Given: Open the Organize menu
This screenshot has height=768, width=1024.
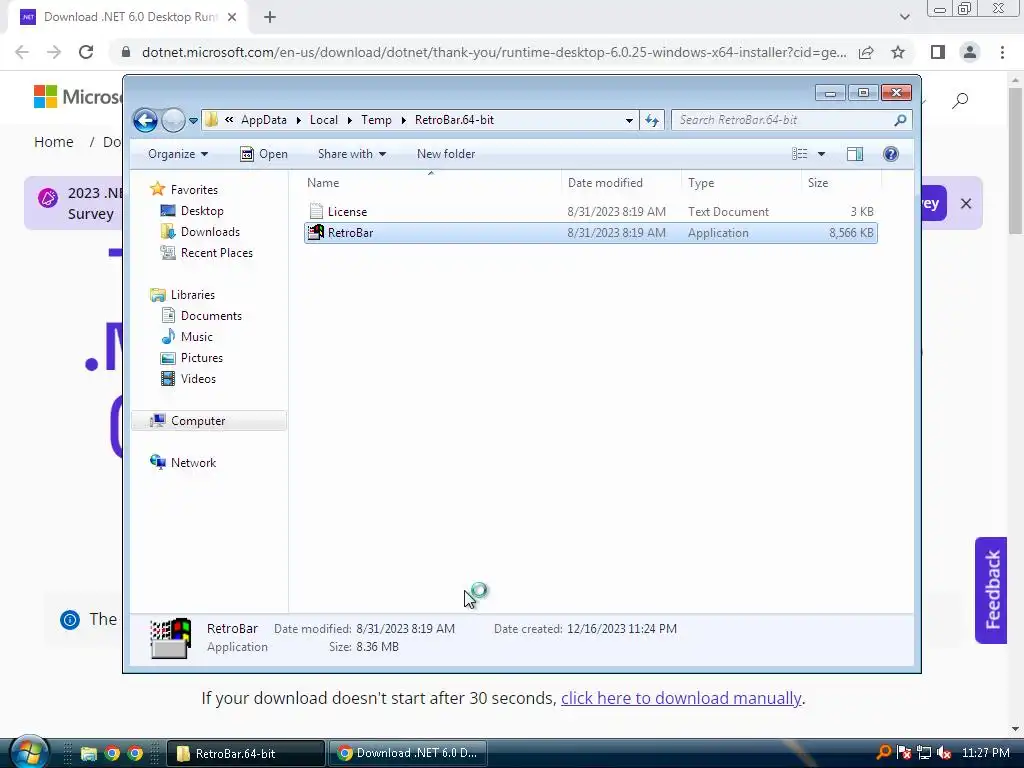Looking at the screenshot, I should click(x=178, y=154).
